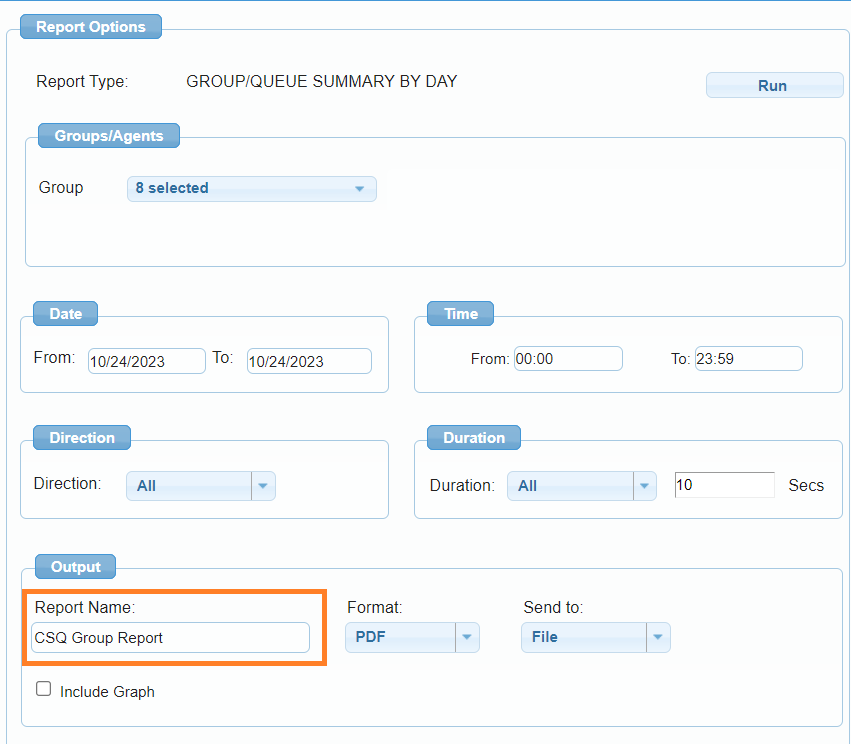Image resolution: width=851 pixels, height=744 pixels.
Task: Click GROUP/QUEUE SUMMARY BY DAY text
Action: 322,81
